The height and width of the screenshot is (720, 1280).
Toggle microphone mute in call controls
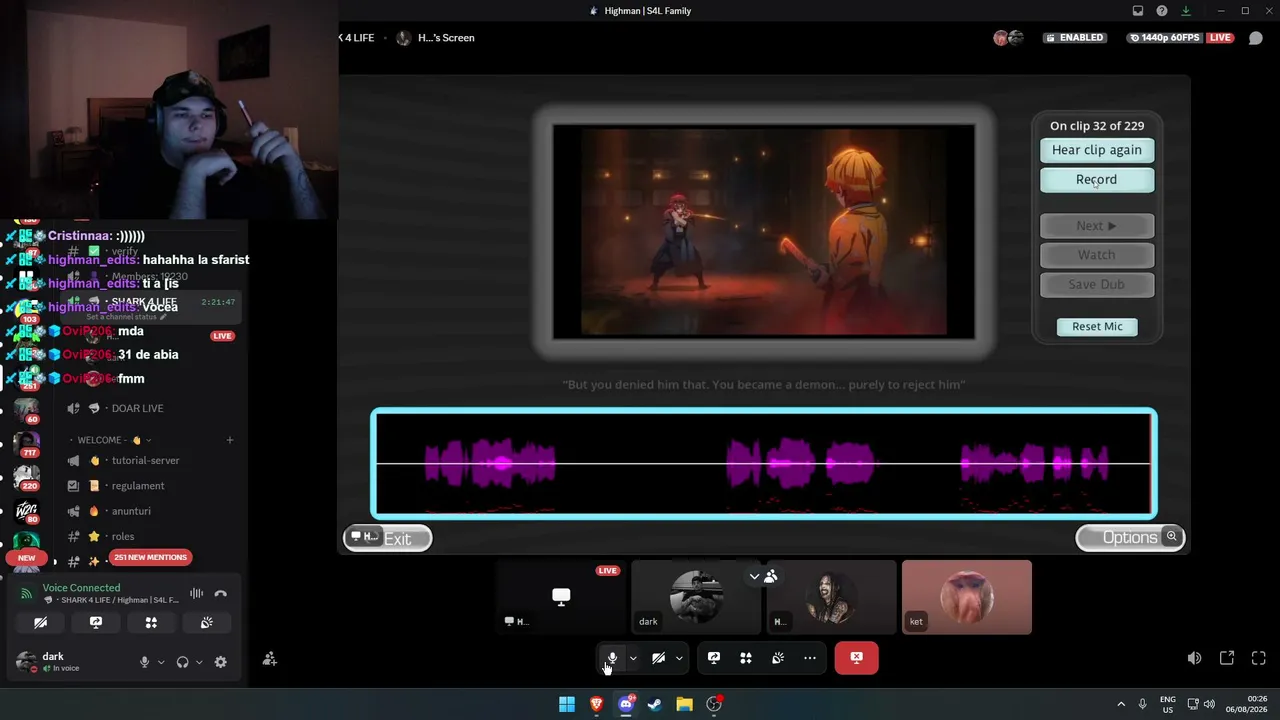point(612,658)
